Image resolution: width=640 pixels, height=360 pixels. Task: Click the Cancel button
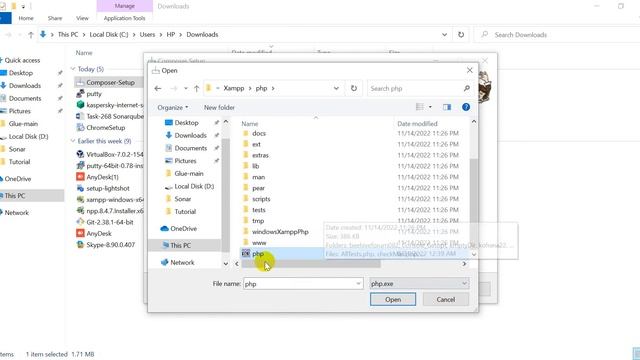coord(445,299)
